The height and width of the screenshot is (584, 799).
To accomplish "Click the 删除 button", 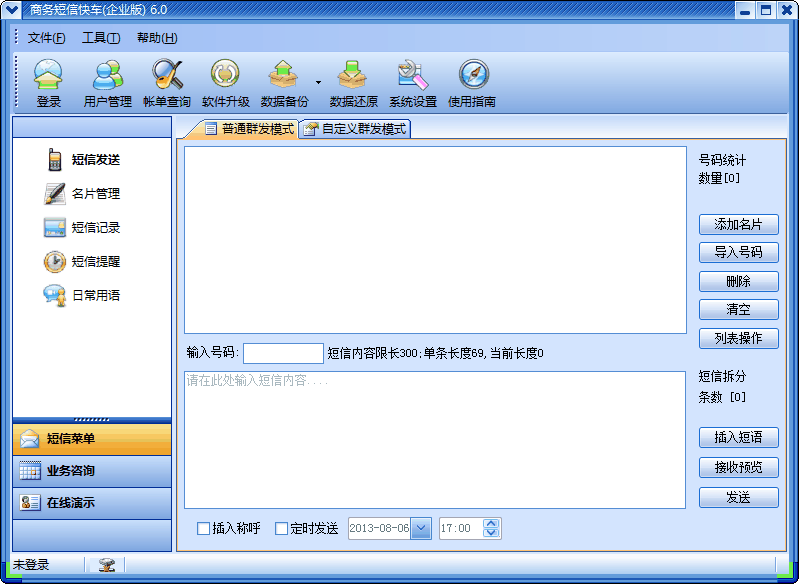I will tap(738, 281).
